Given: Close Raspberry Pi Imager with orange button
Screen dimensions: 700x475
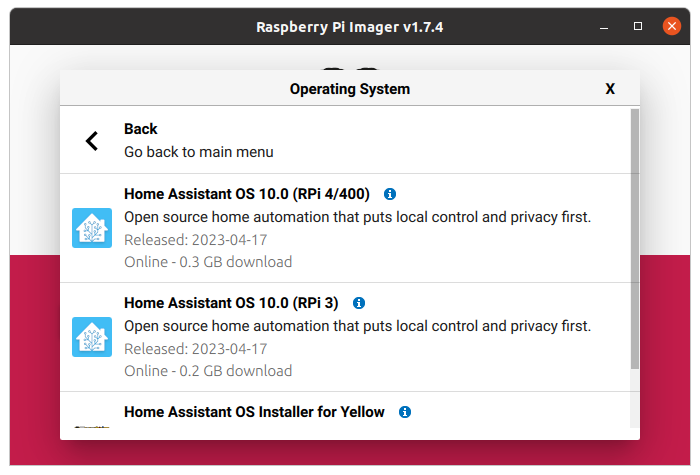Looking at the screenshot, I should pos(671,26).
